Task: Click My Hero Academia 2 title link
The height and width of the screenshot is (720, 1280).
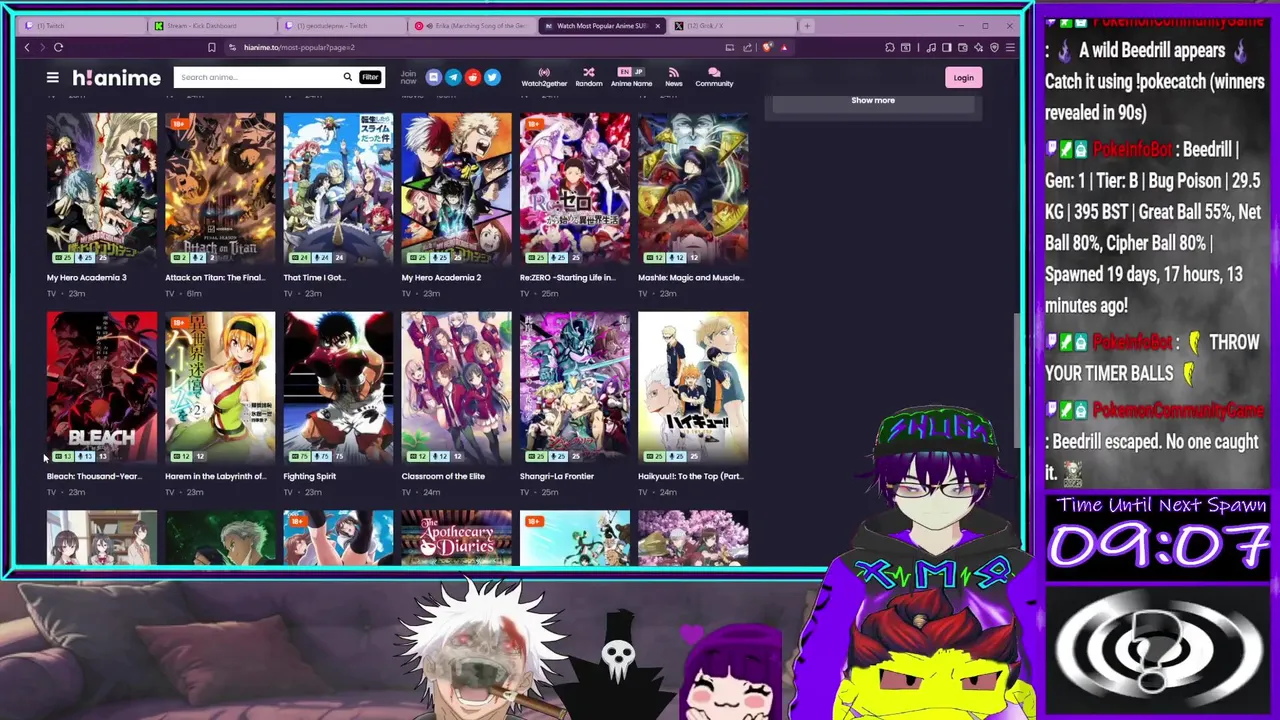Action: (x=441, y=277)
